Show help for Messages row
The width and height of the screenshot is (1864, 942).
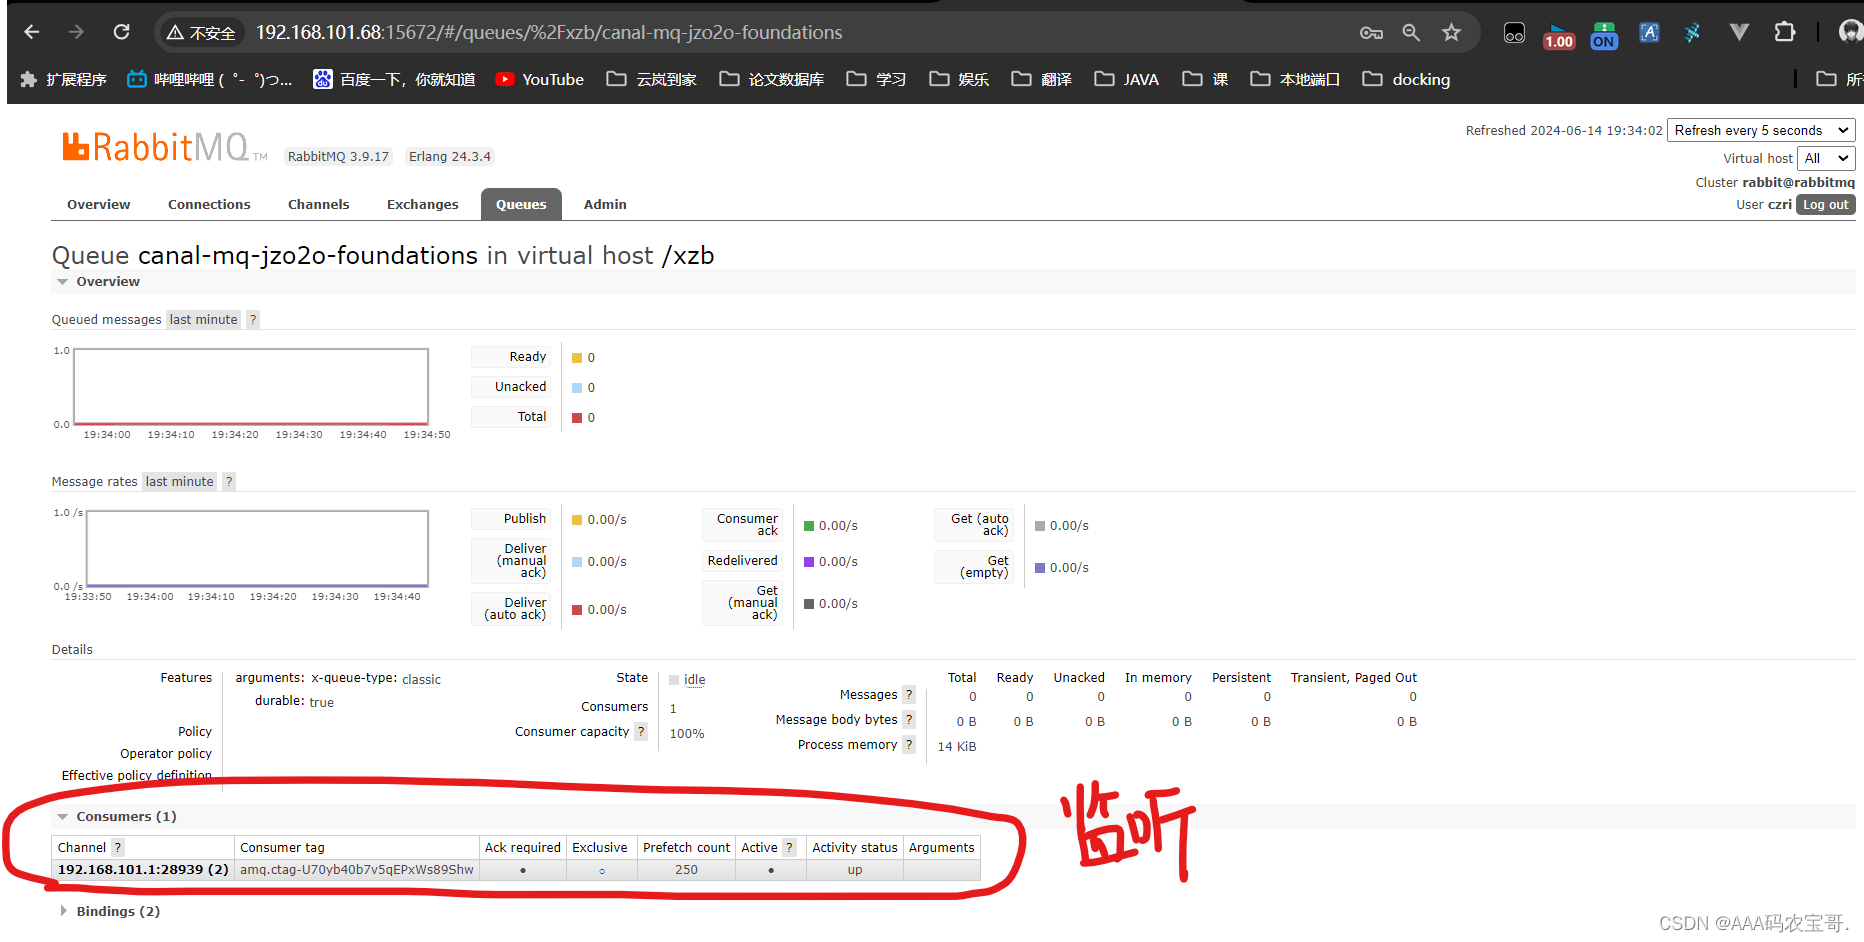(x=909, y=695)
